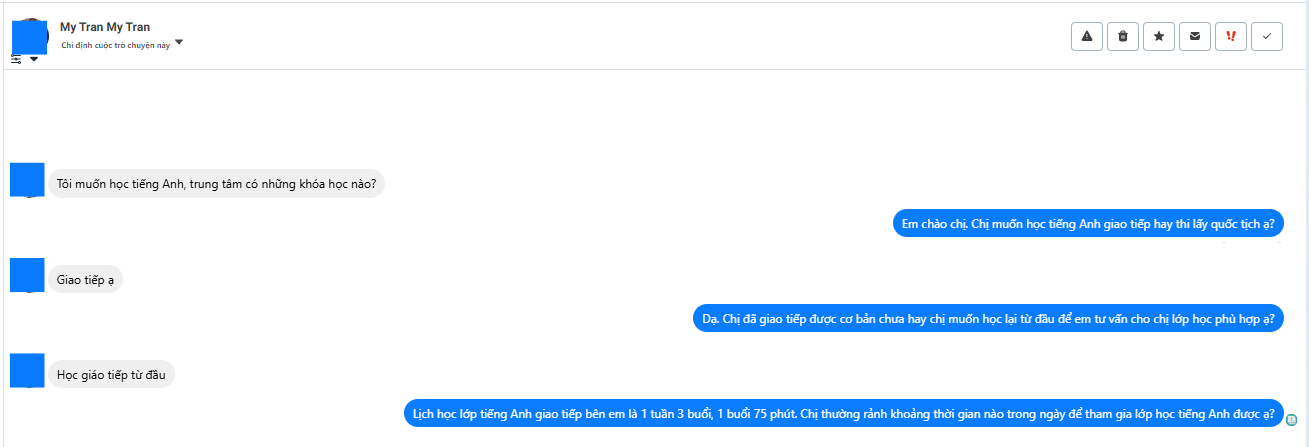Click sender avatar beside 'Giao tiếp ạ'
1309x447 pixels.
coord(27,275)
